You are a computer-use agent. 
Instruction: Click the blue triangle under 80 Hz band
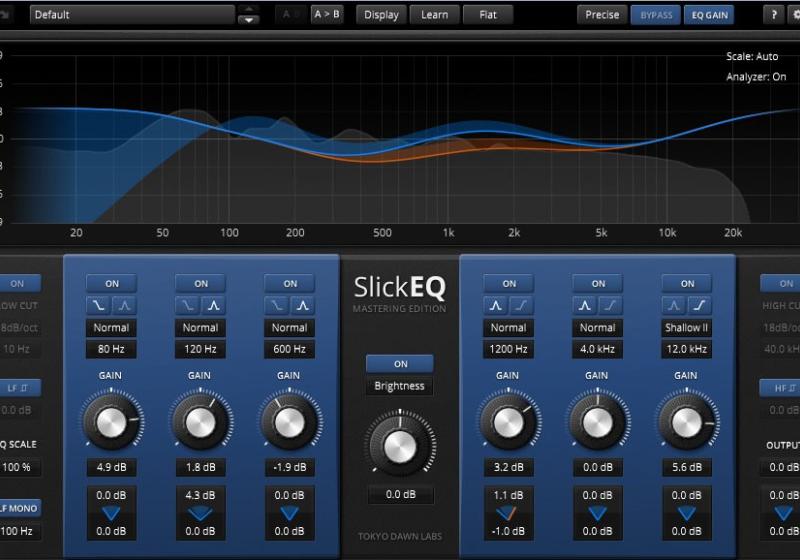coord(111,514)
